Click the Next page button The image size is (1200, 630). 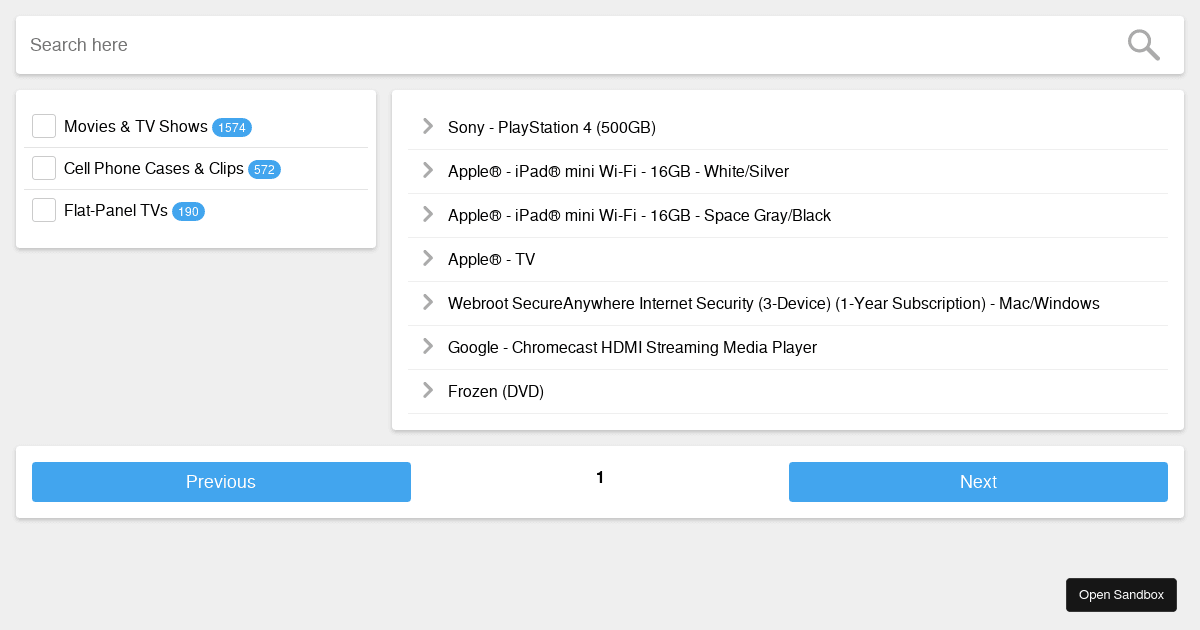pyautogui.click(x=978, y=482)
